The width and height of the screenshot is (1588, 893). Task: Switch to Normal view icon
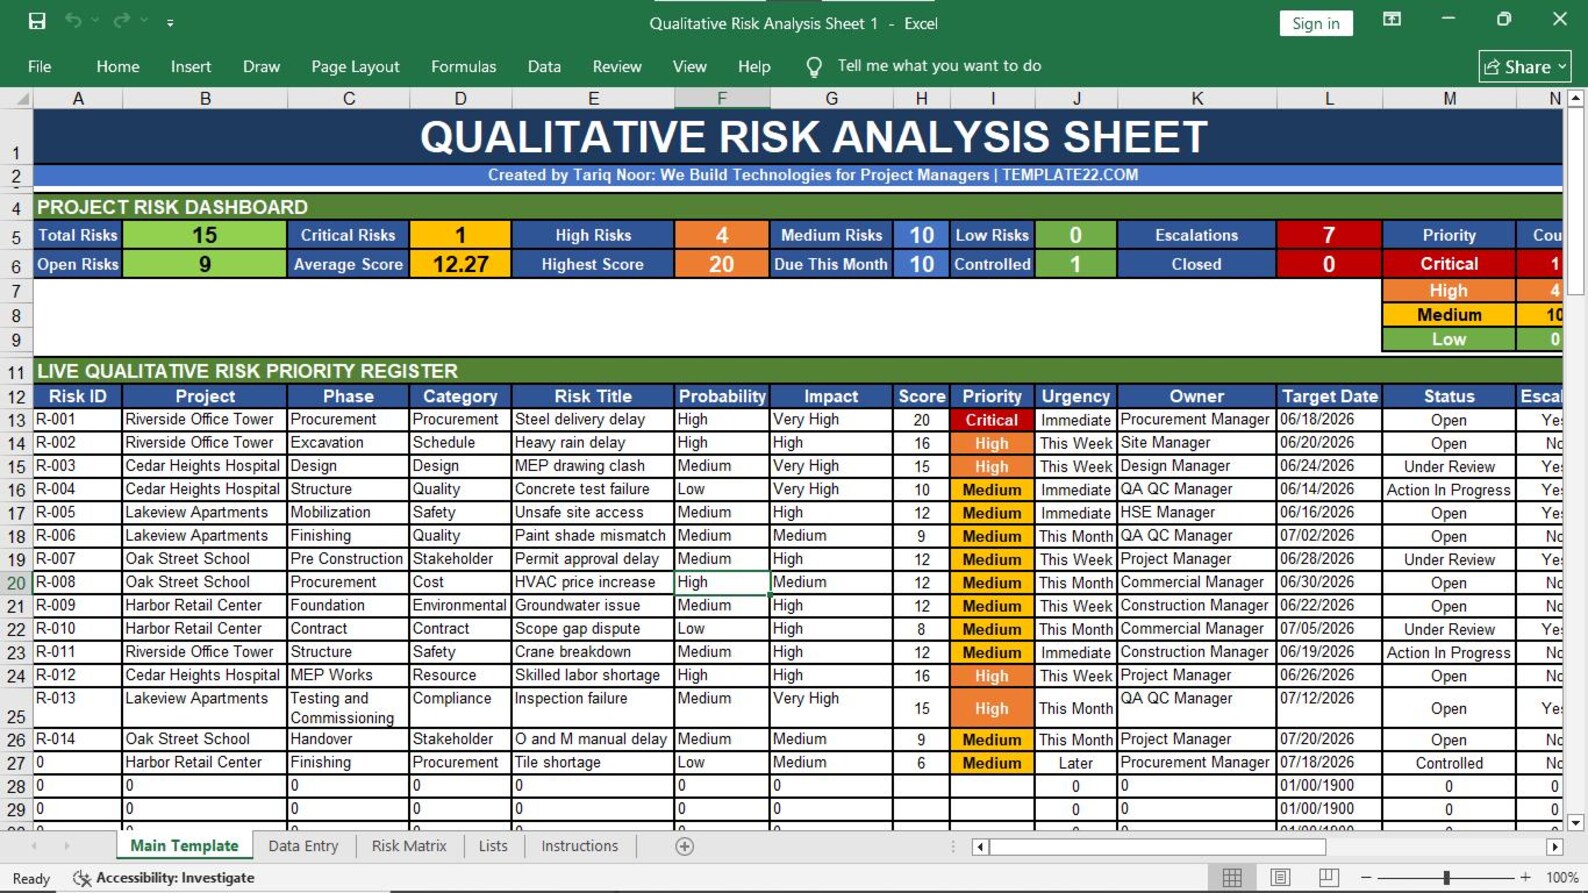coord(1232,878)
